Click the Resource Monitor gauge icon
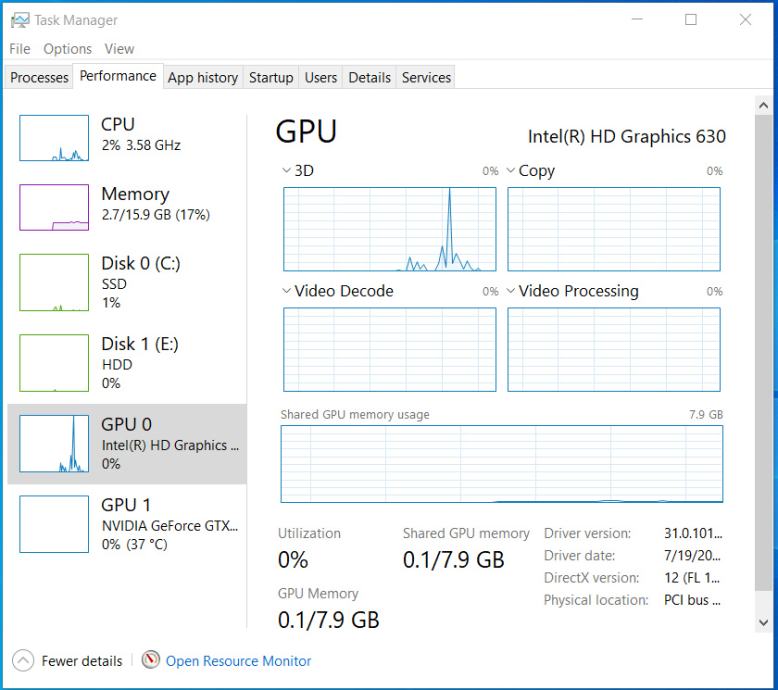The image size is (778, 690). pyautogui.click(x=151, y=660)
